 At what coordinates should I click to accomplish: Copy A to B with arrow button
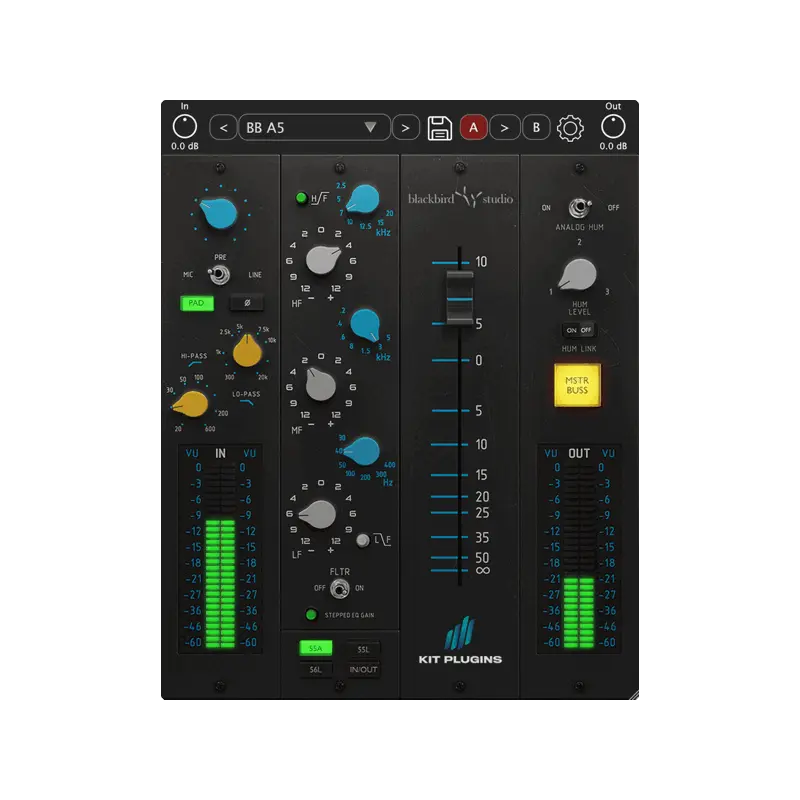[504, 128]
